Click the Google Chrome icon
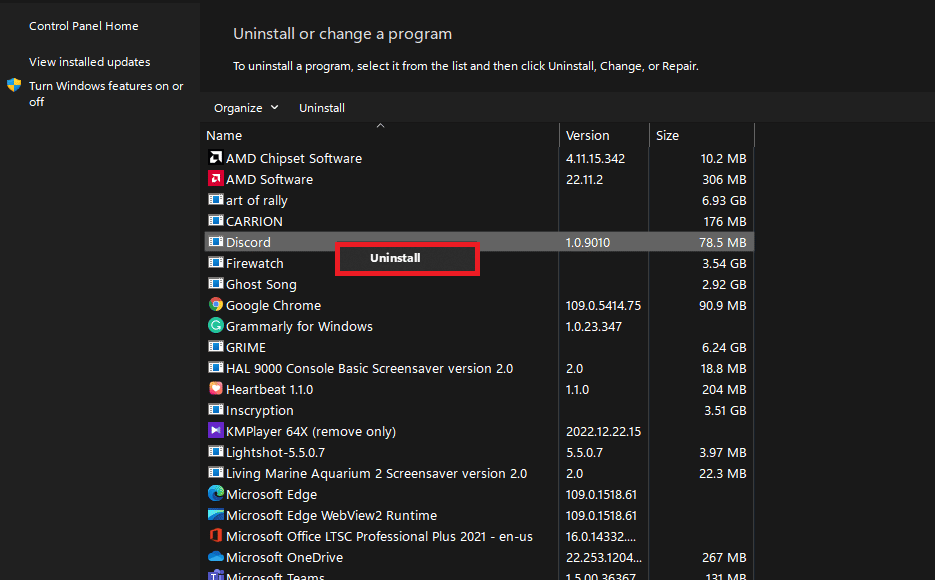The height and width of the screenshot is (580, 935). click(215, 305)
